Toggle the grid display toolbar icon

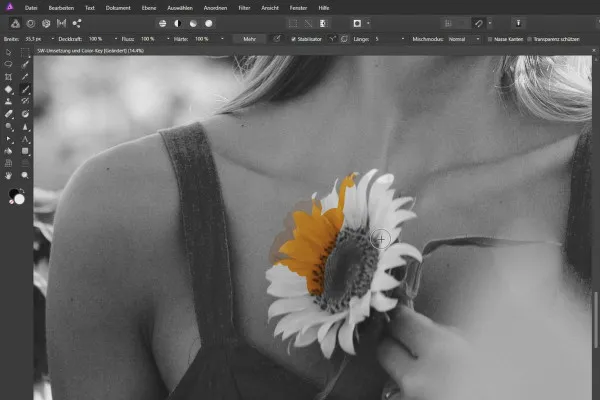(x=448, y=24)
